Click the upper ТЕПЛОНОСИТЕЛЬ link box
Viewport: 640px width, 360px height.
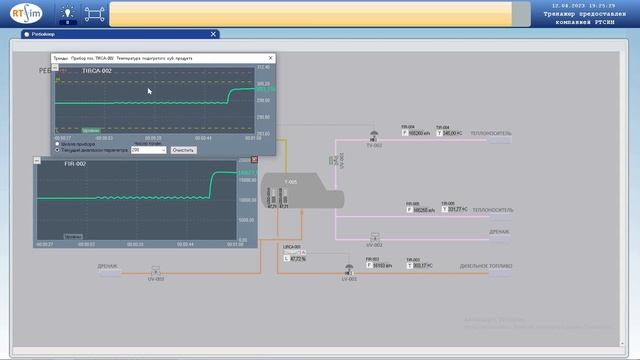pos(500,140)
